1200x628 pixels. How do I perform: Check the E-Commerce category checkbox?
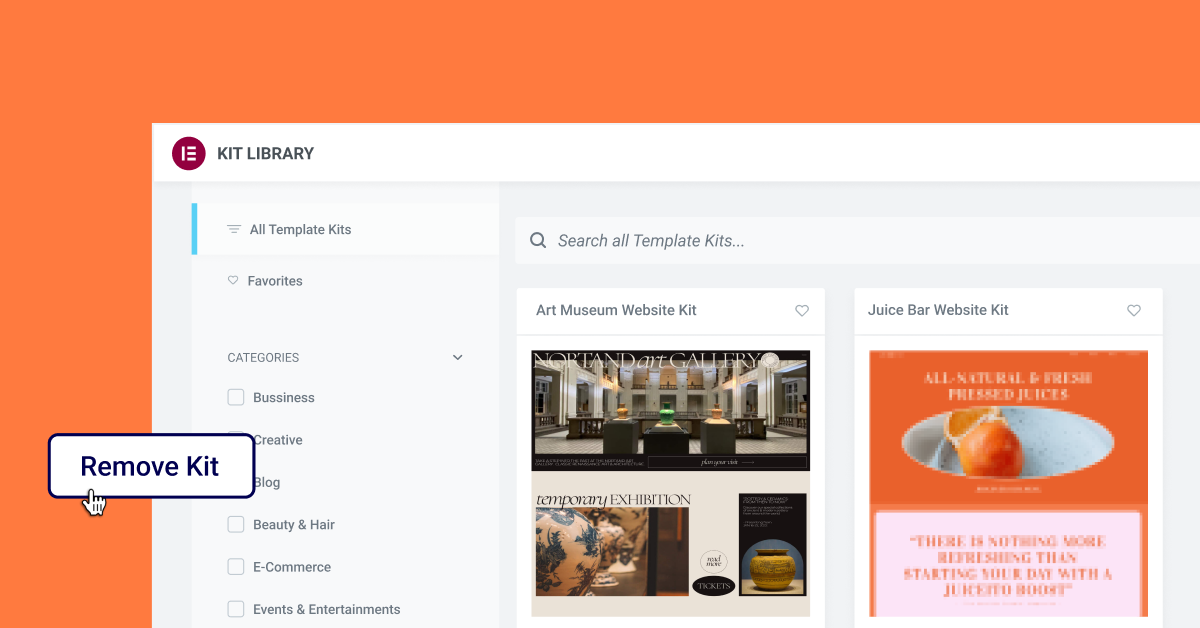coord(236,567)
